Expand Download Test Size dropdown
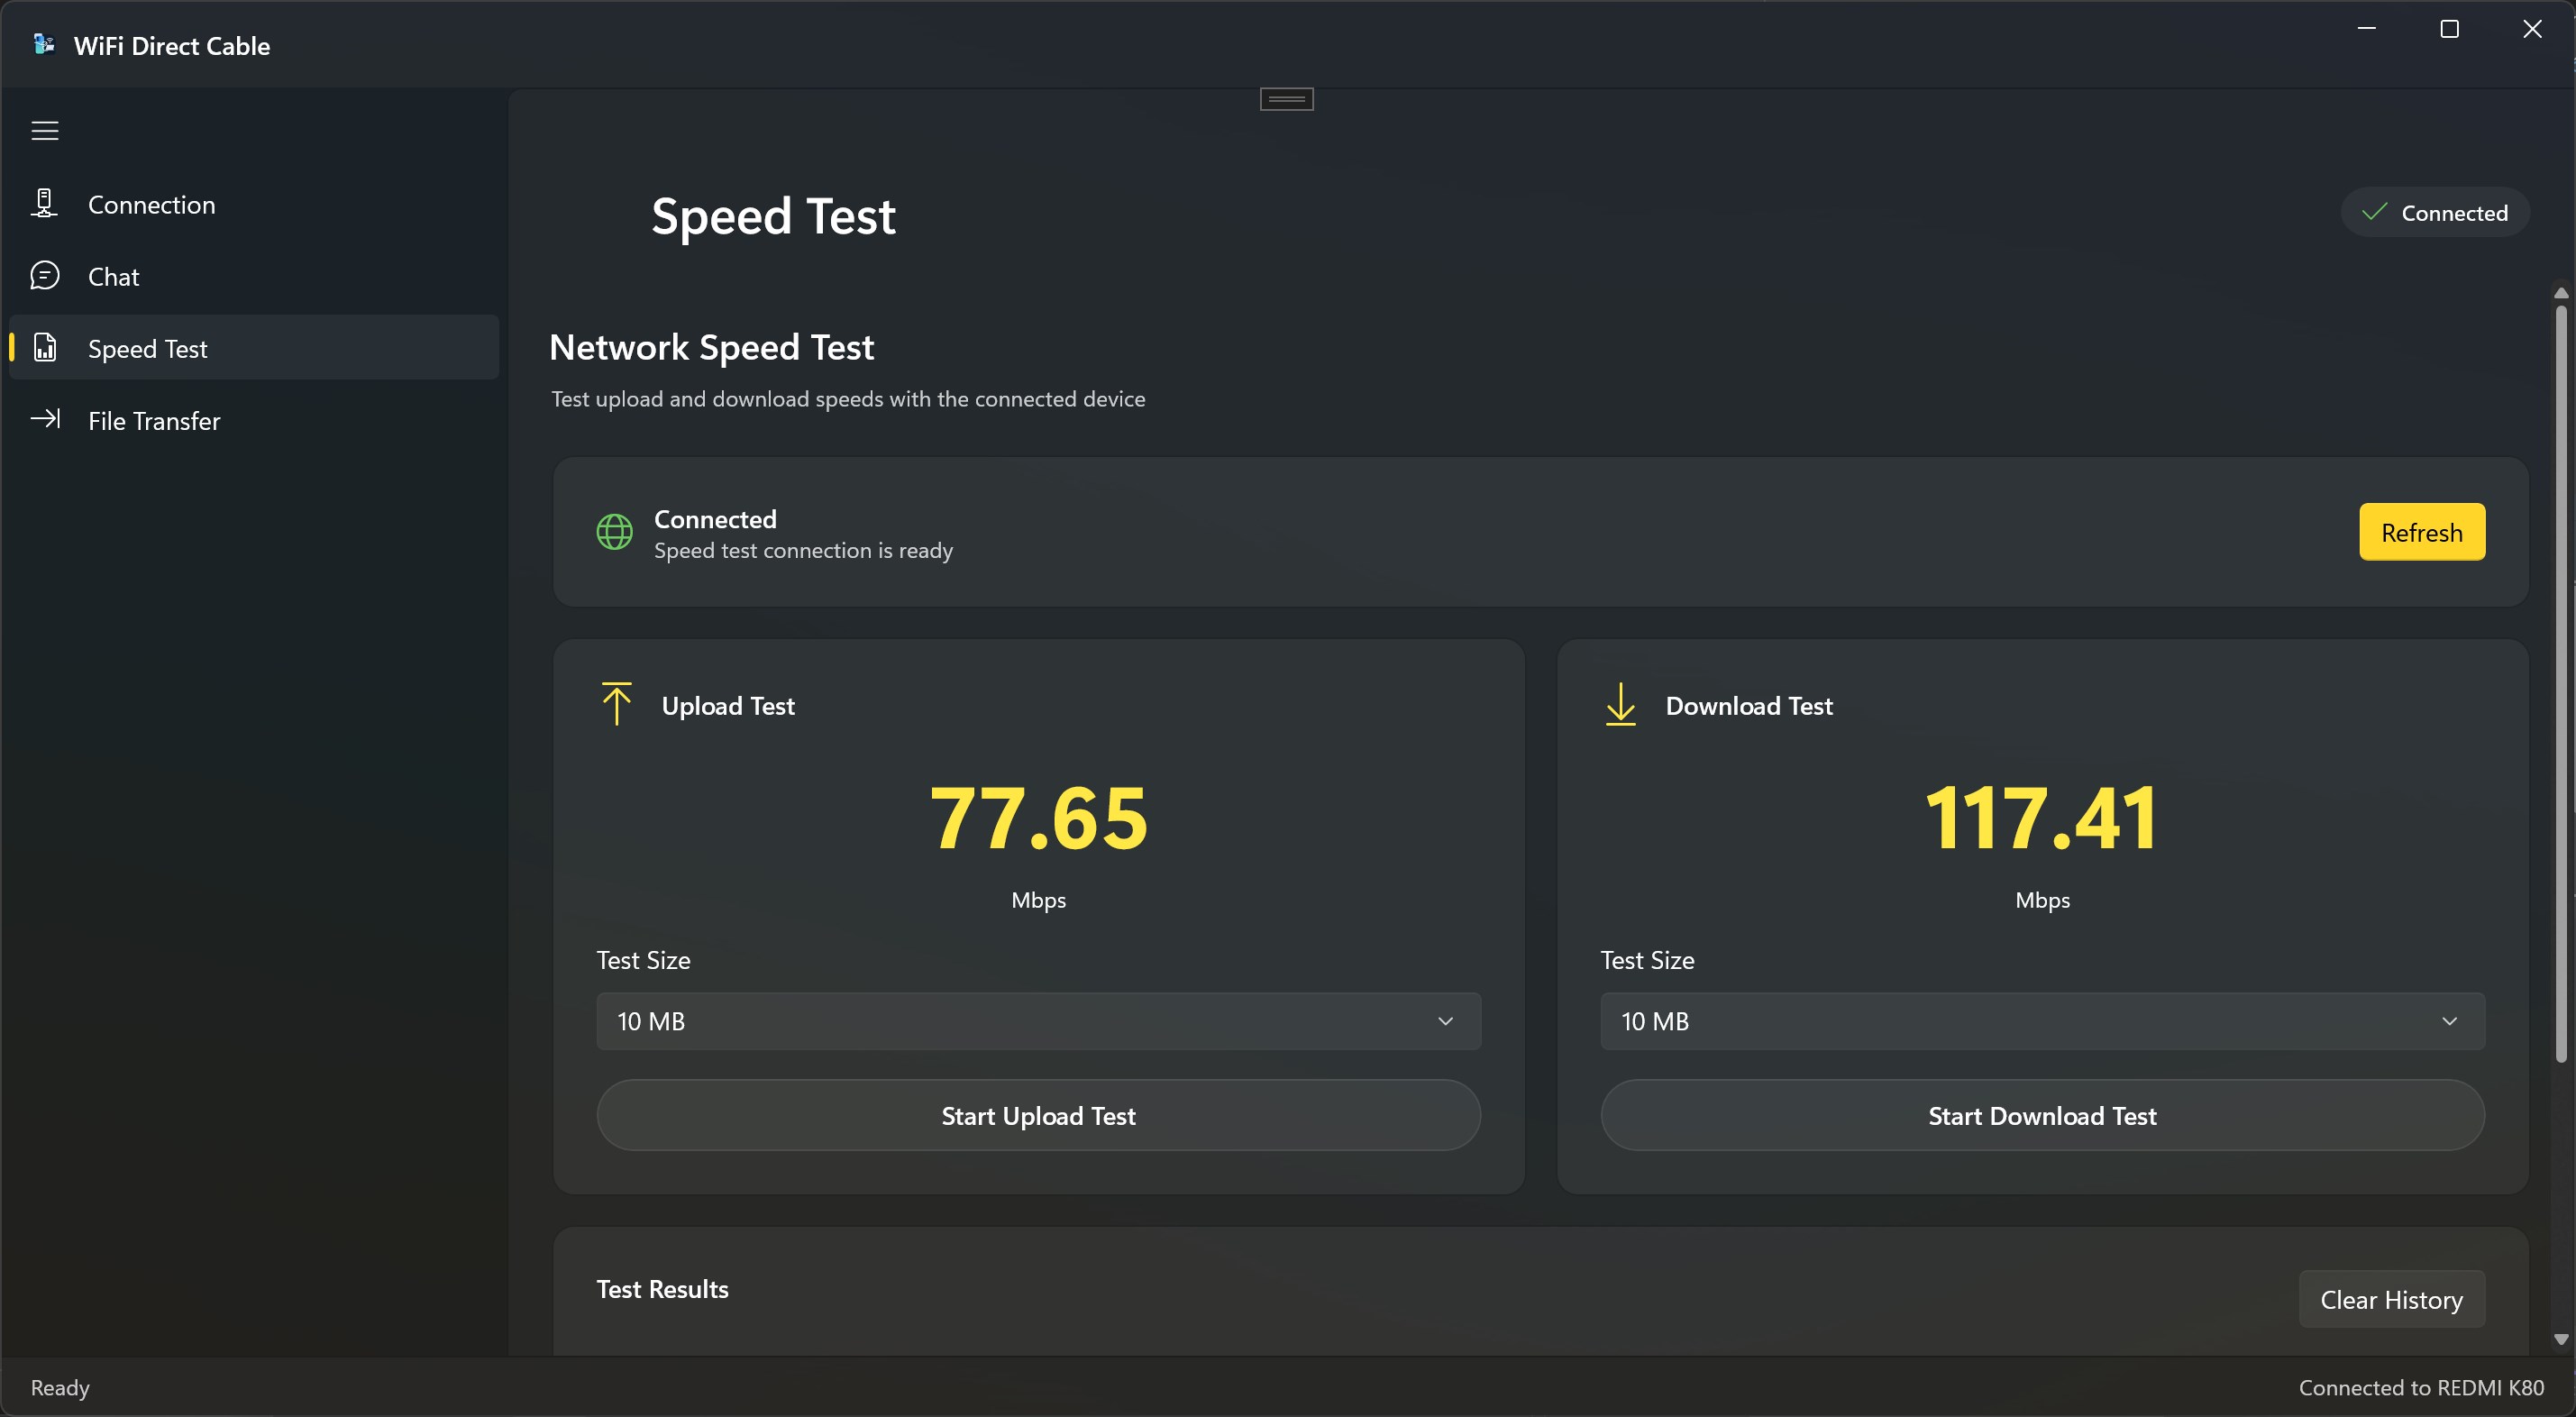Image resolution: width=2576 pixels, height=1417 pixels. tap(2042, 1021)
